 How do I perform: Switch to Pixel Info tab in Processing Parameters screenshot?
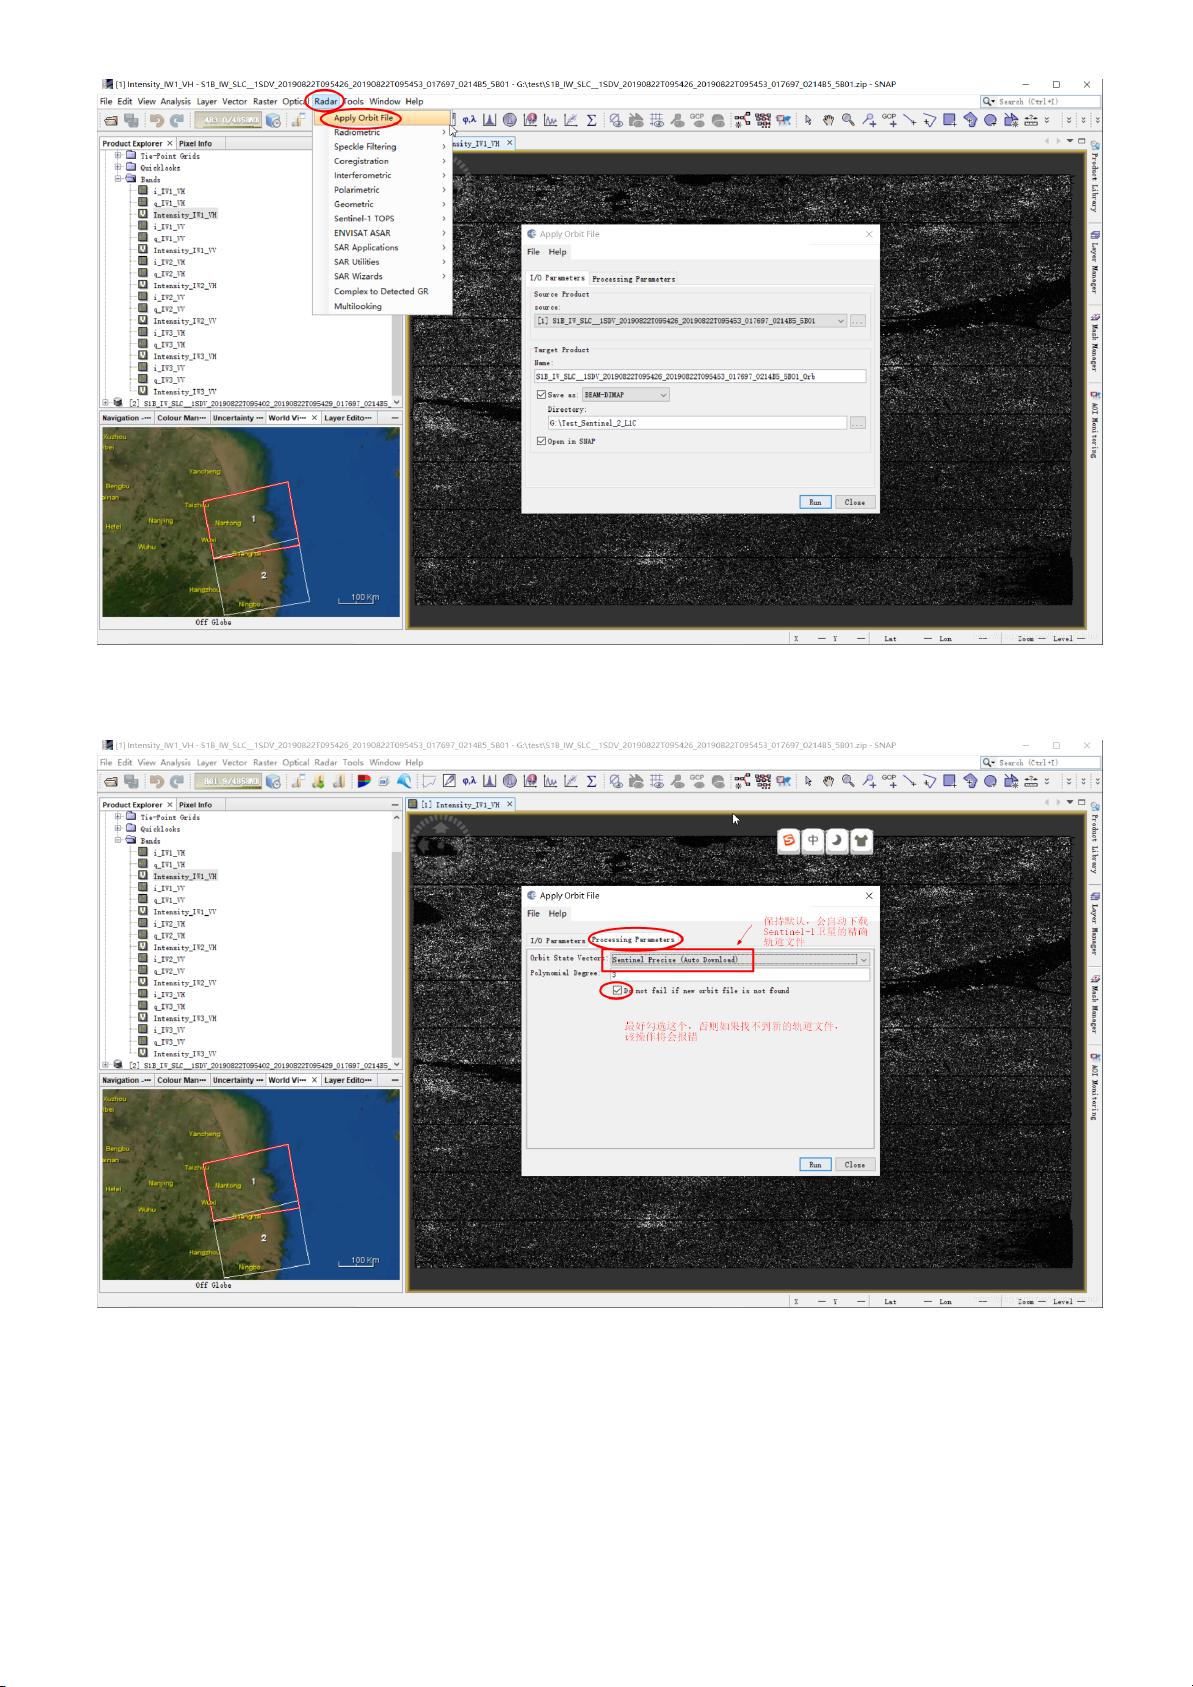tap(196, 804)
